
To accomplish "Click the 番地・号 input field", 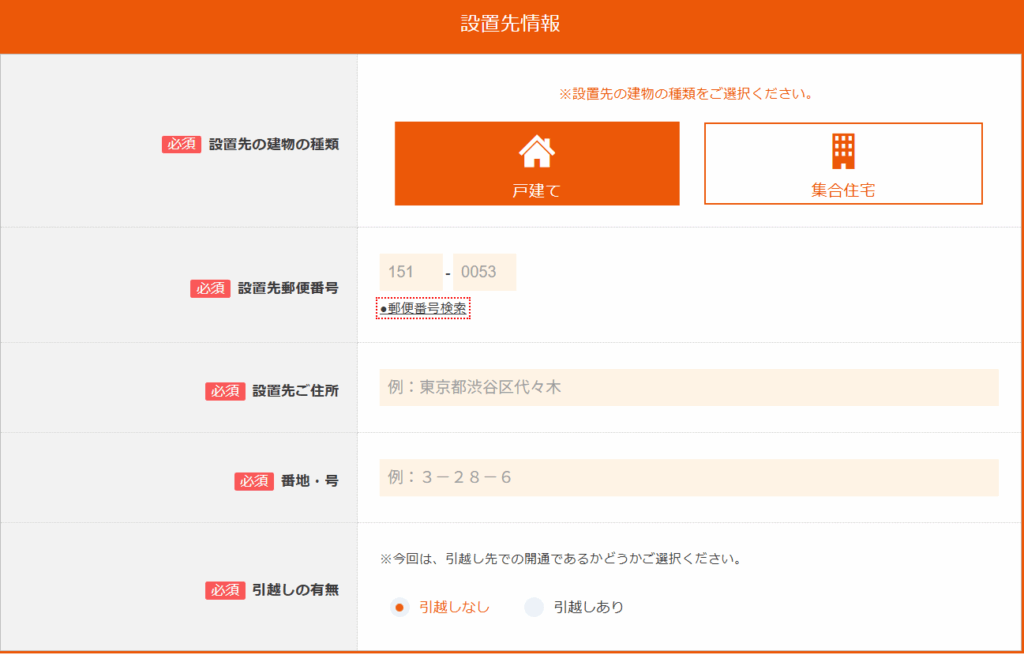I will 688,477.
